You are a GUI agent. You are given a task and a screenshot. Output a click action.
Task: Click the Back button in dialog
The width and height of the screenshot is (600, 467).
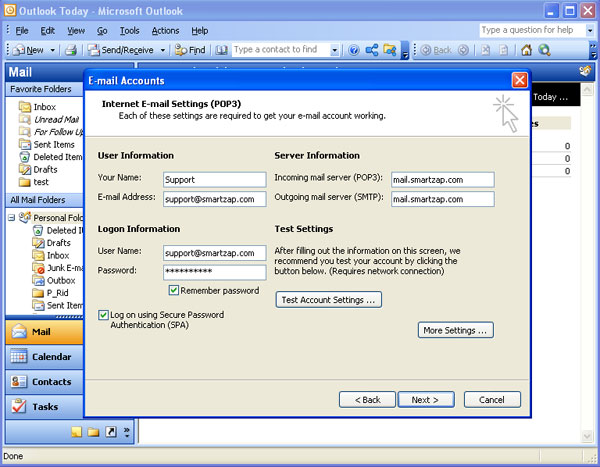coord(367,400)
